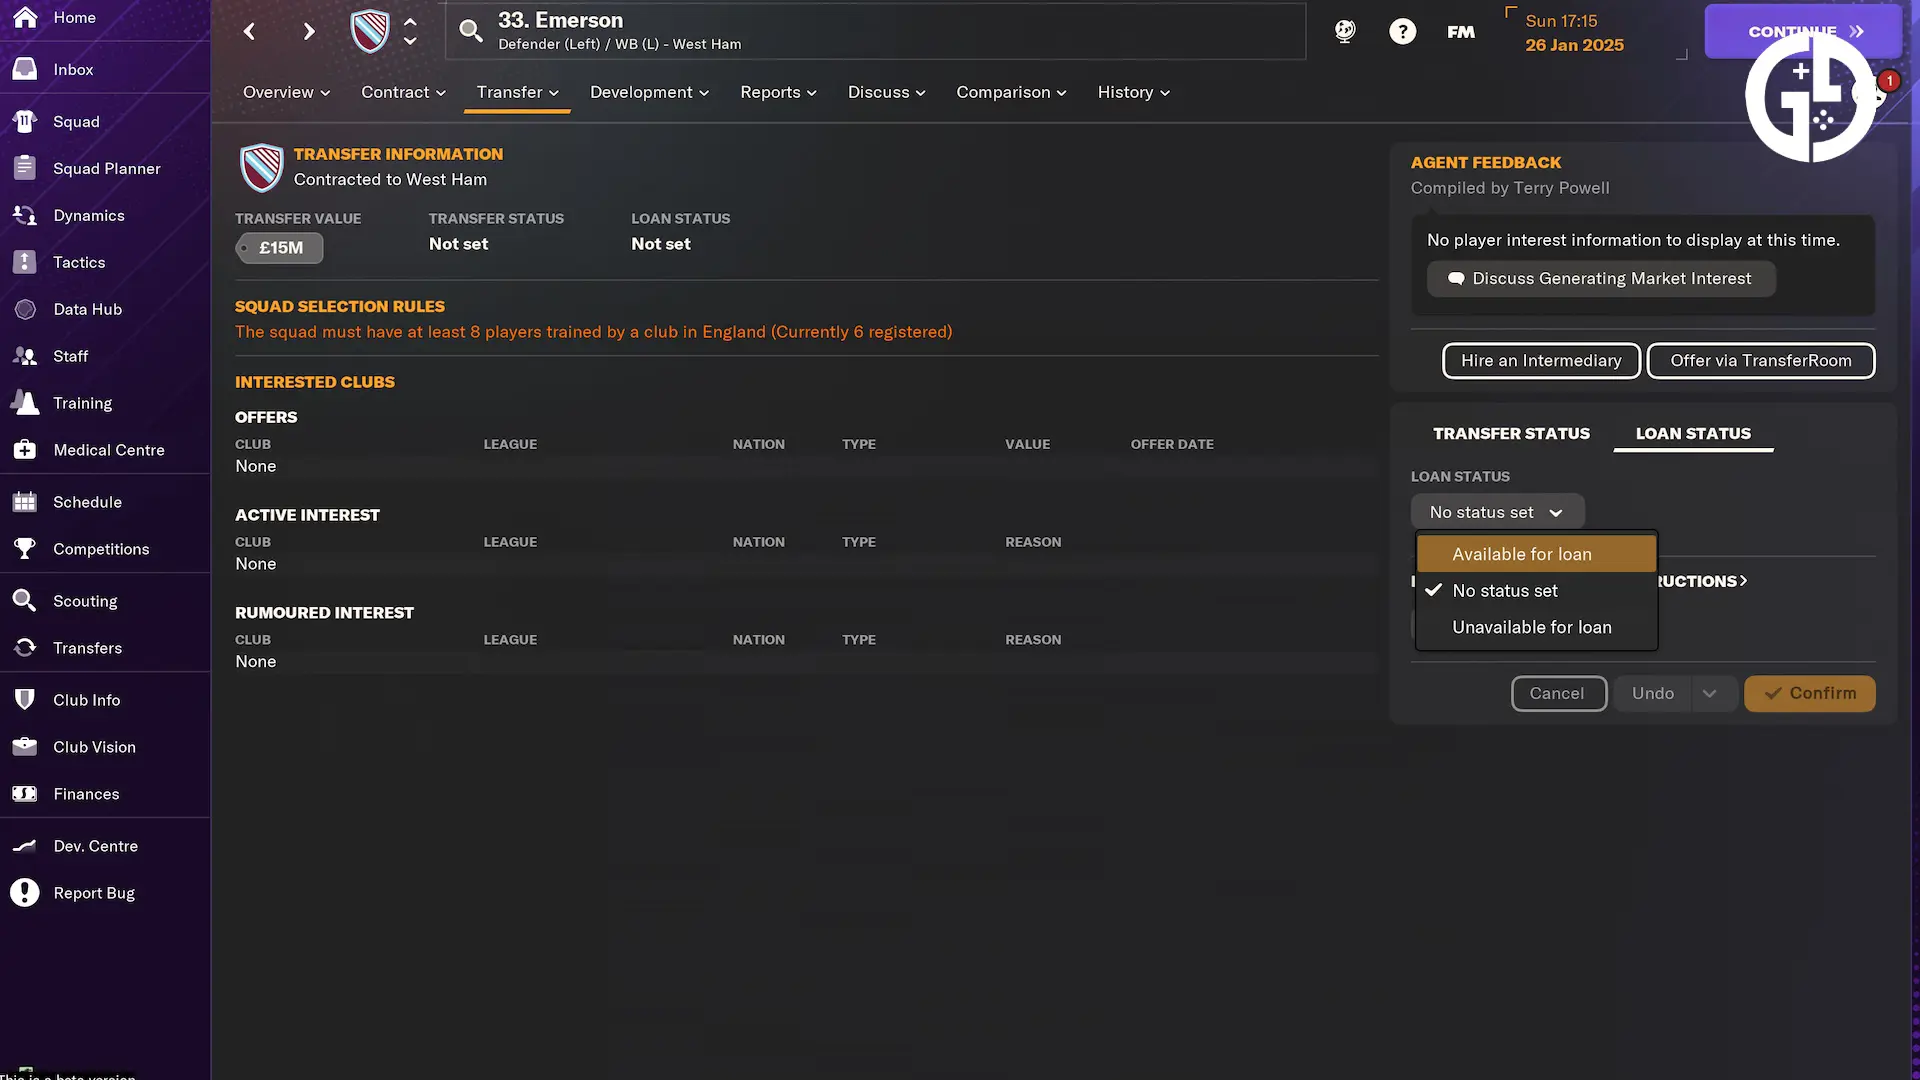Select the Tactics clipboard icon in sidebar
The image size is (1920, 1080).
25,262
